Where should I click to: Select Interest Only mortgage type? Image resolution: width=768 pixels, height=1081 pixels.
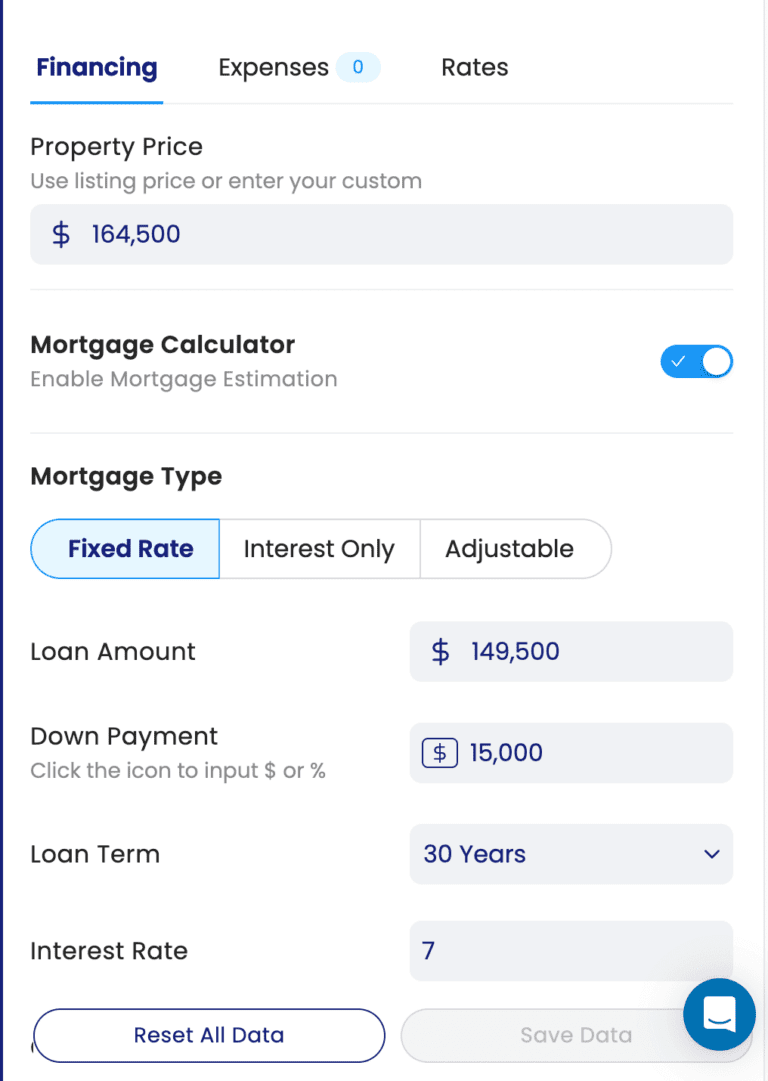[319, 549]
